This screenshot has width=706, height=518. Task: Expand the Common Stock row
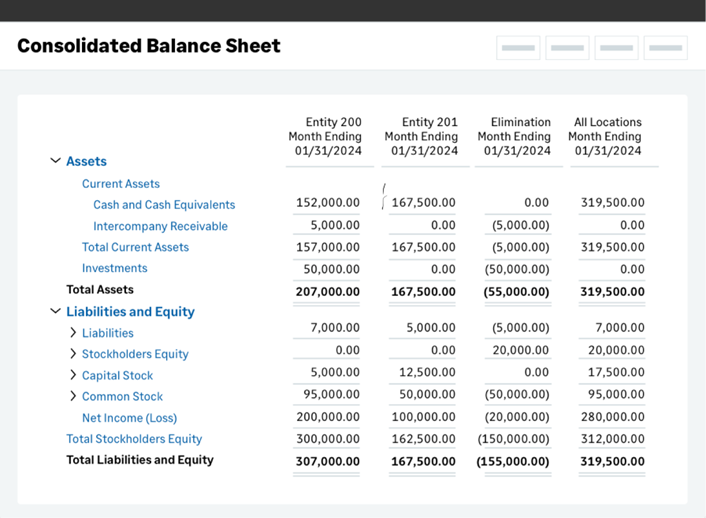(x=73, y=396)
